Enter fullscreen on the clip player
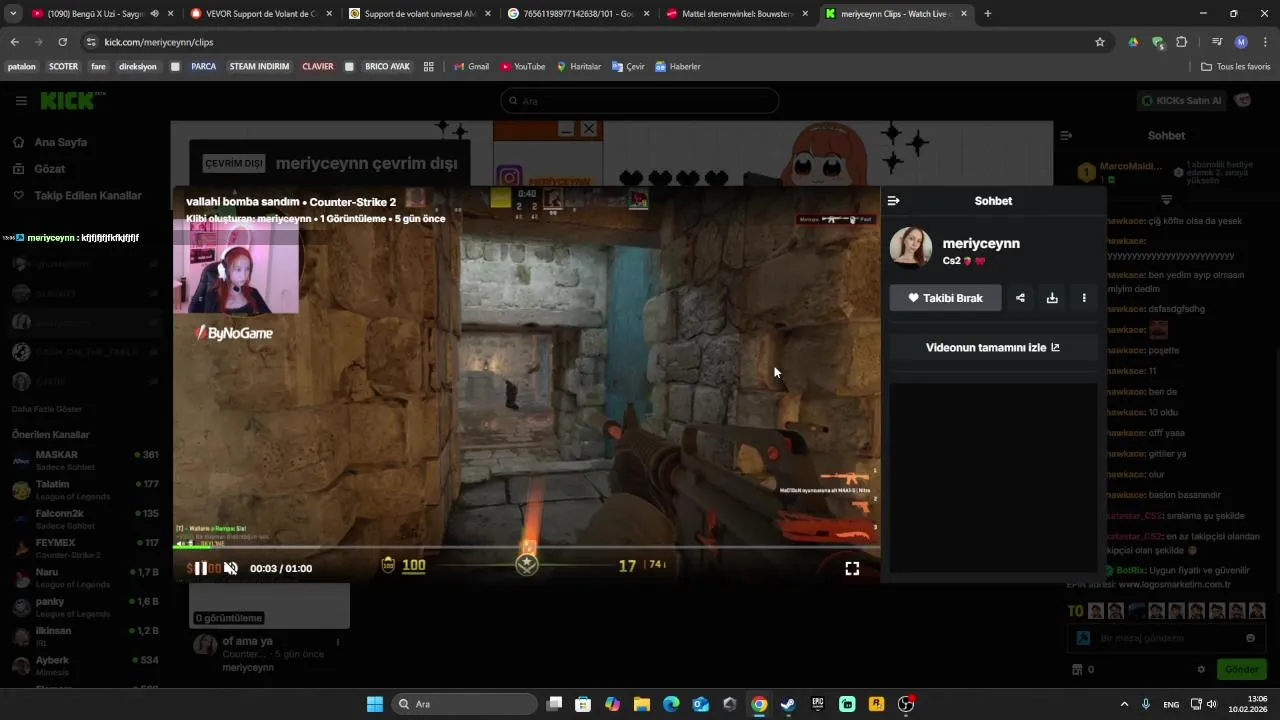Image resolution: width=1280 pixels, height=720 pixels. [x=852, y=568]
